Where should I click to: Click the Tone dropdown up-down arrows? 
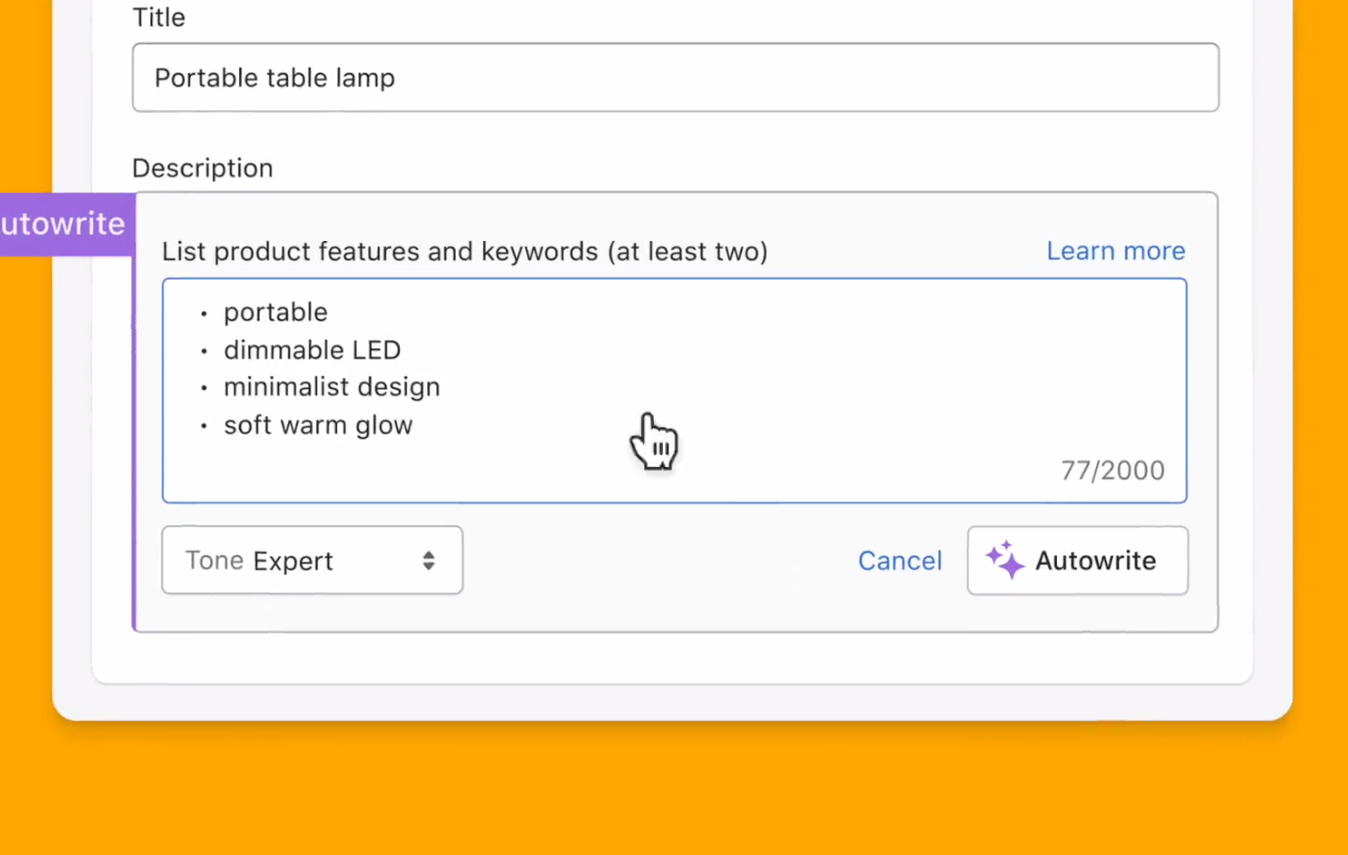pyautogui.click(x=428, y=560)
